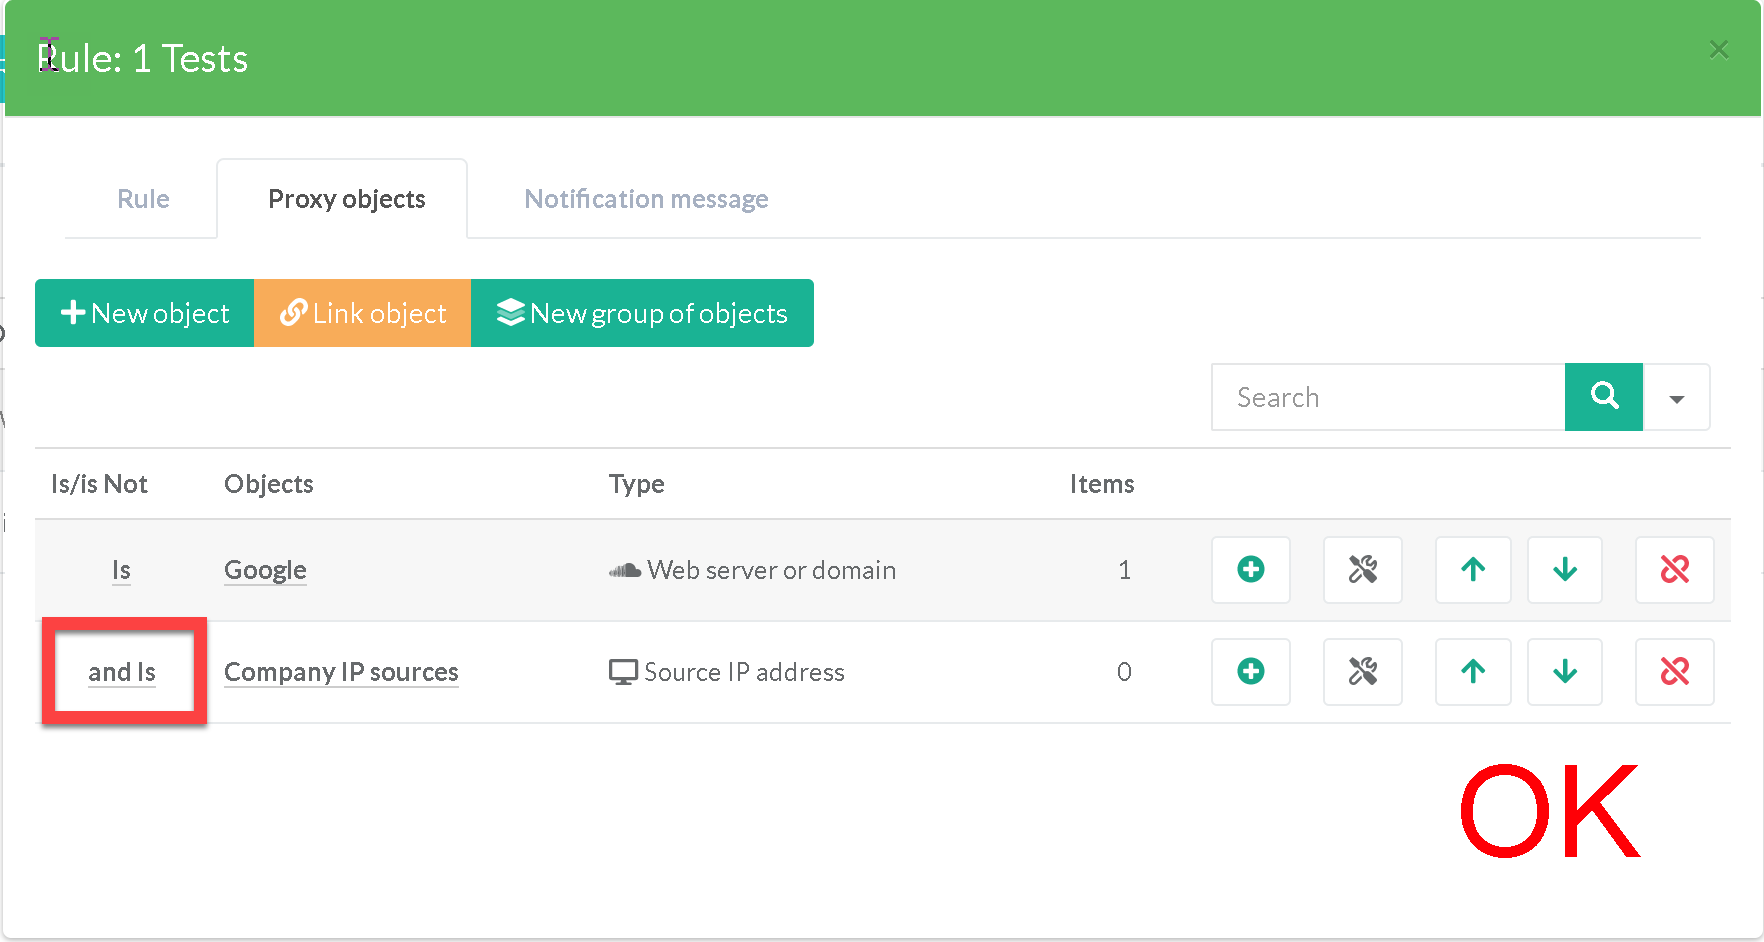The width and height of the screenshot is (1764, 942).
Task: Click the plus icon in Google row
Action: 1250,570
